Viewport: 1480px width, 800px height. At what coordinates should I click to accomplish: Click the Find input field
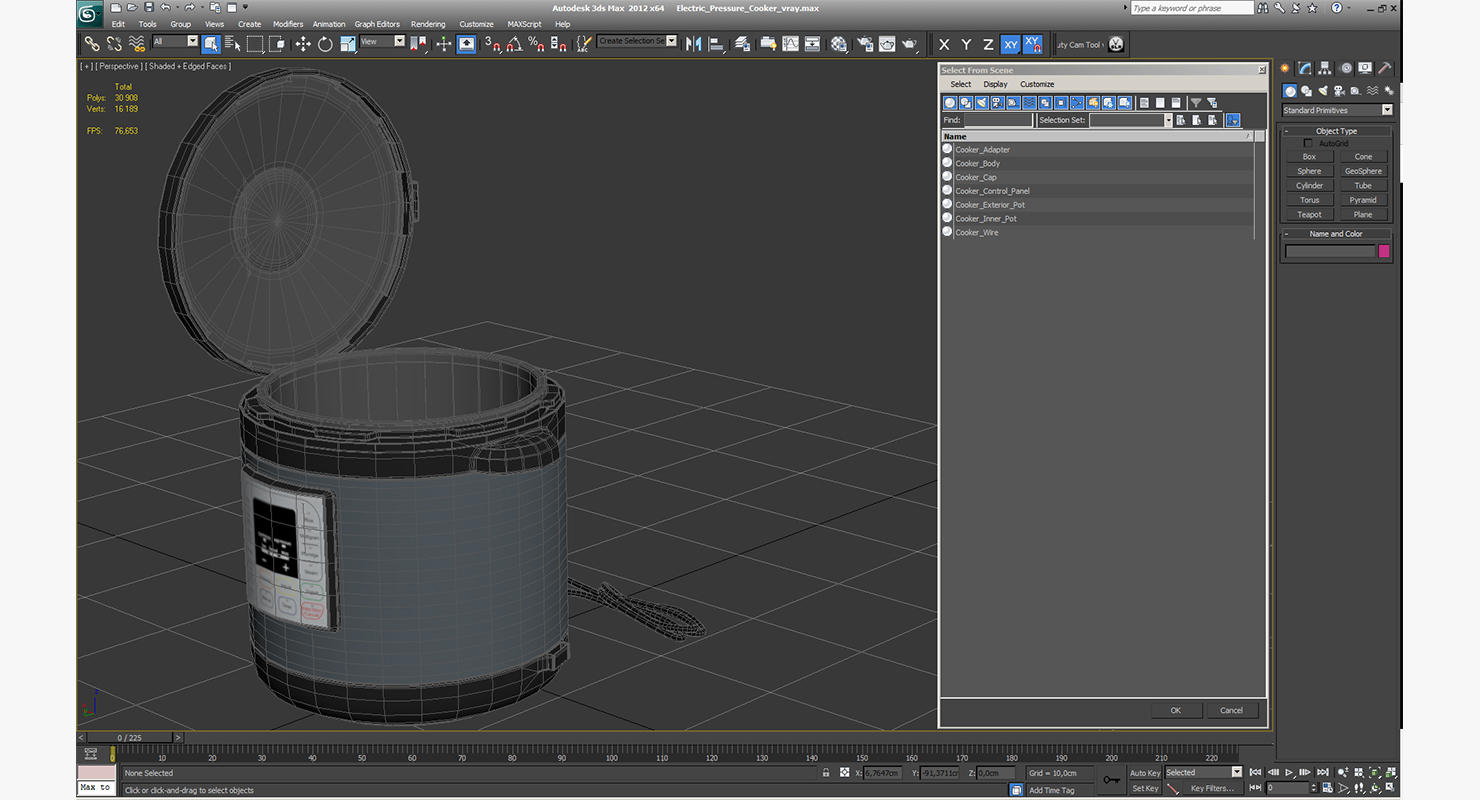point(998,120)
